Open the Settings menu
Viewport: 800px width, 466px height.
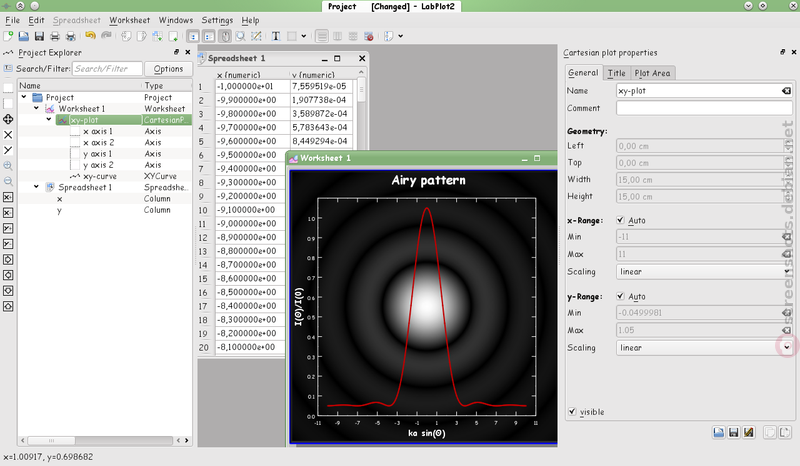click(x=217, y=20)
